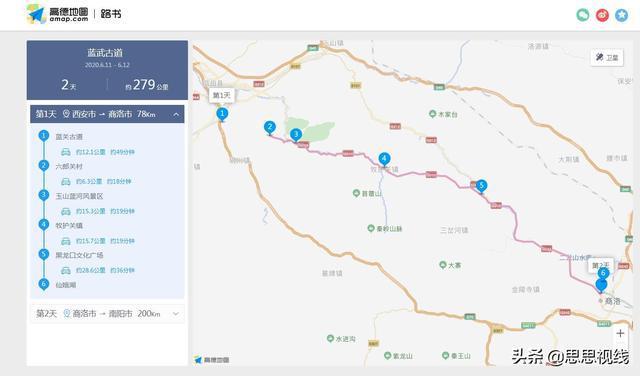This screenshot has width=640, height=376.
Task: Click the 水进沟 scenic spot icon
Action: [x=331, y=338]
